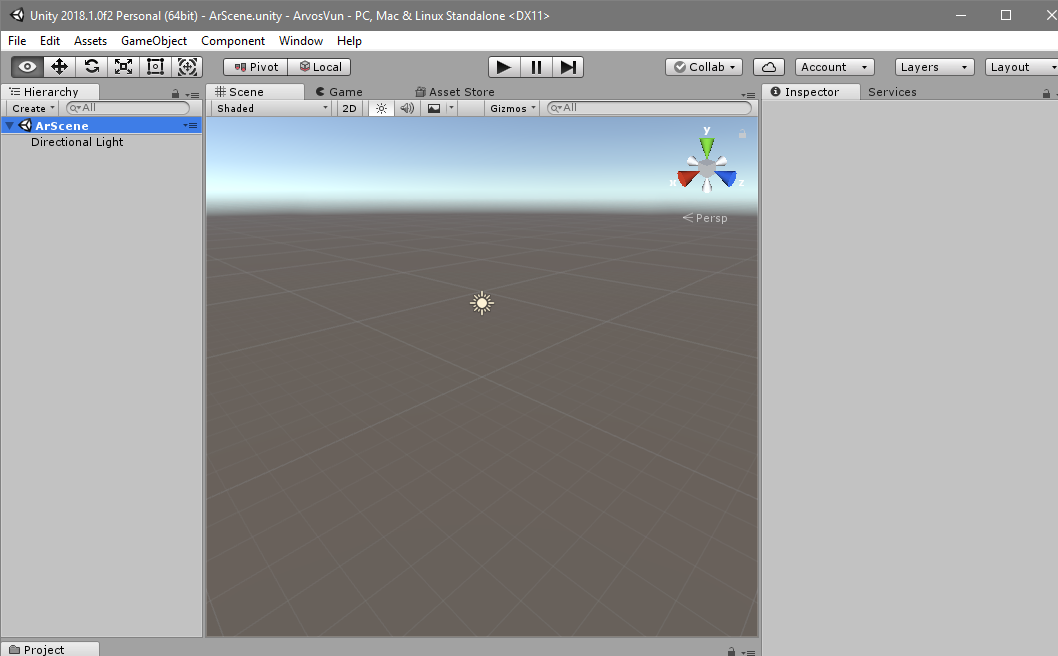
Task: Select the Rotate tool
Action: click(x=92, y=66)
